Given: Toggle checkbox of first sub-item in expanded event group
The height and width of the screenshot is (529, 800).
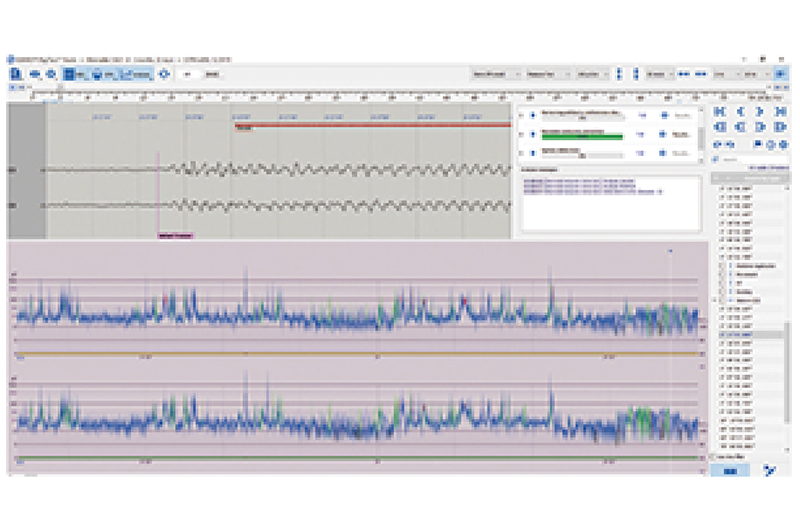Looking at the screenshot, I should (x=731, y=265).
